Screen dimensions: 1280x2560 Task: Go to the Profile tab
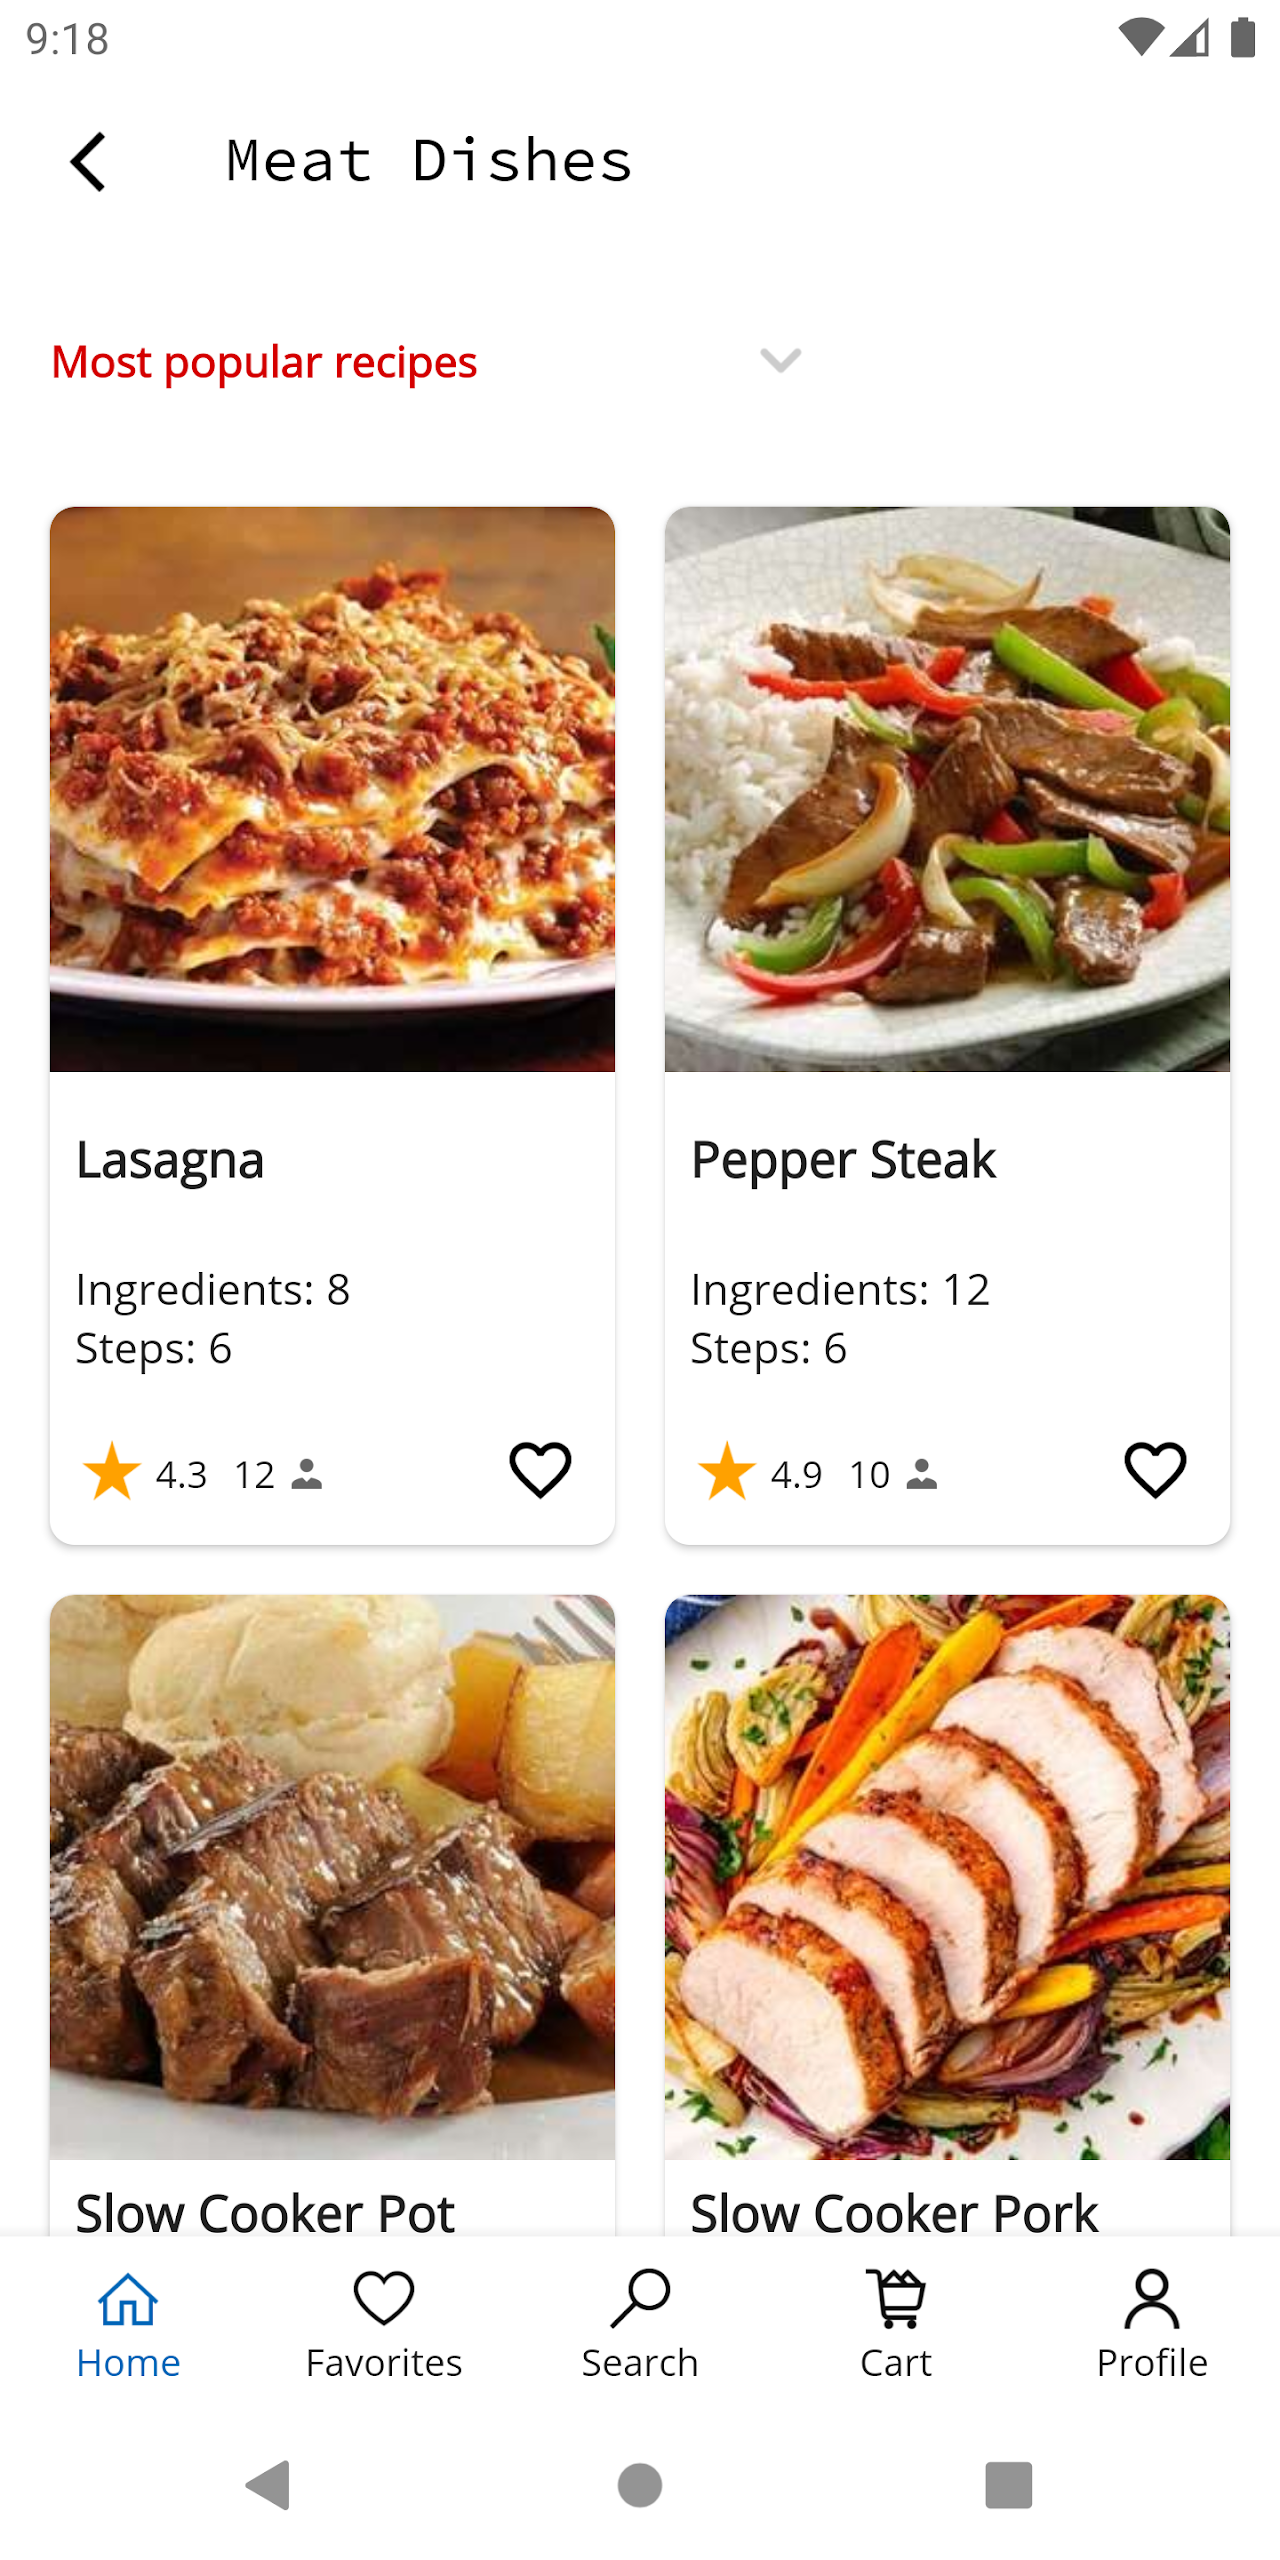(x=1152, y=2324)
